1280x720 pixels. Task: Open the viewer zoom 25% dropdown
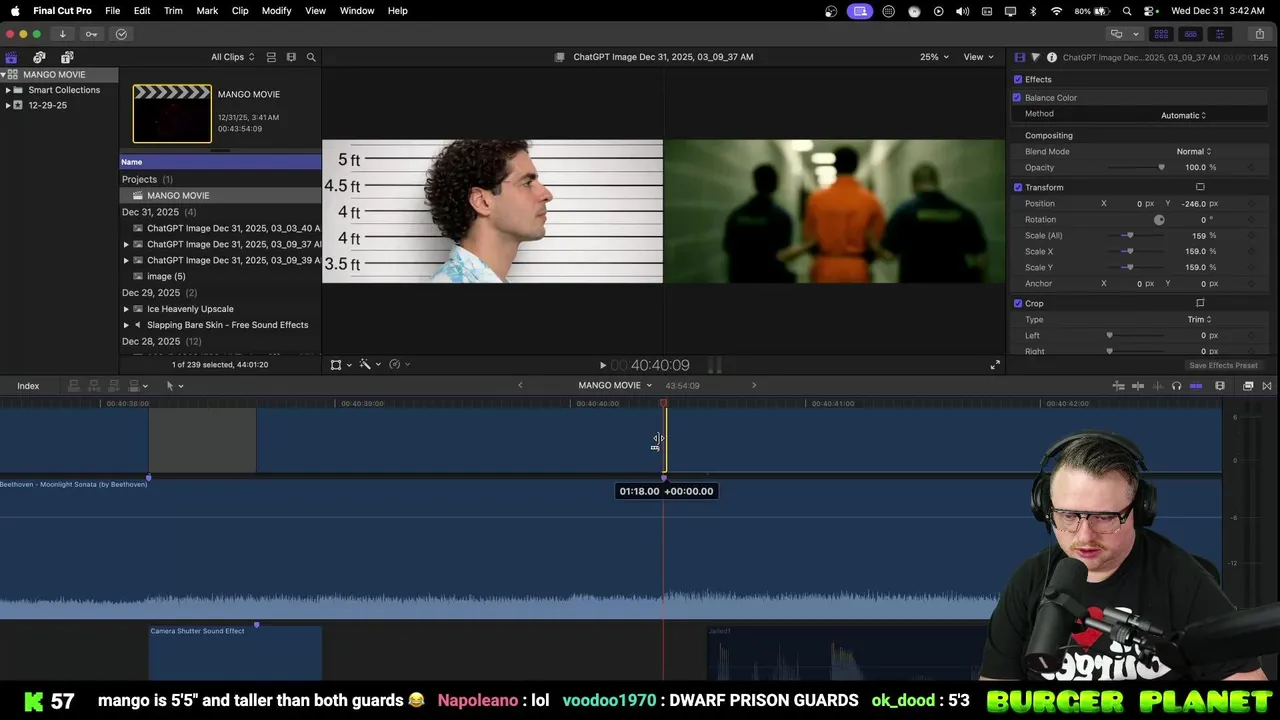[x=934, y=57]
